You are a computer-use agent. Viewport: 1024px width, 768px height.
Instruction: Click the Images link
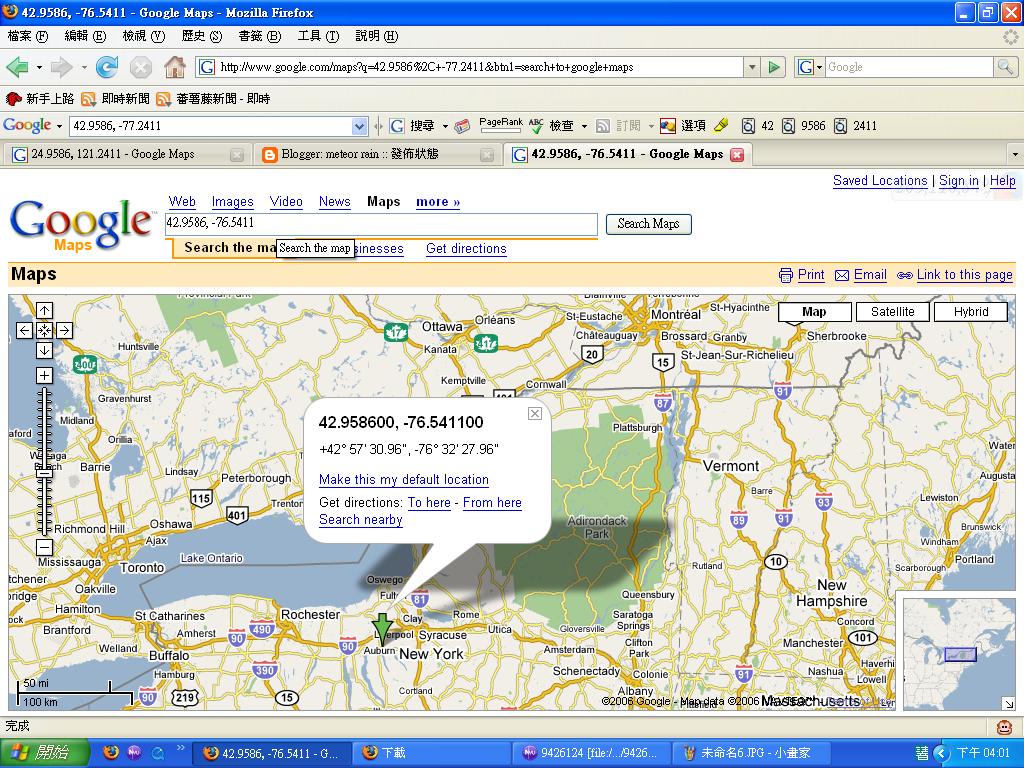(232, 202)
